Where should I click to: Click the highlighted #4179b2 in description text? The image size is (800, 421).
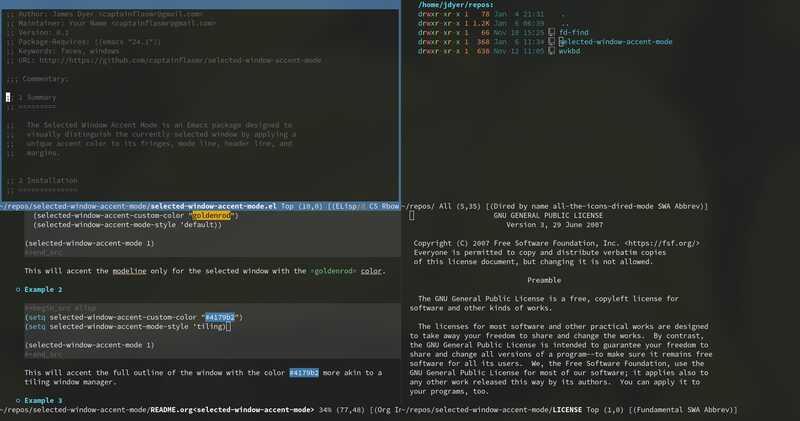(x=303, y=373)
